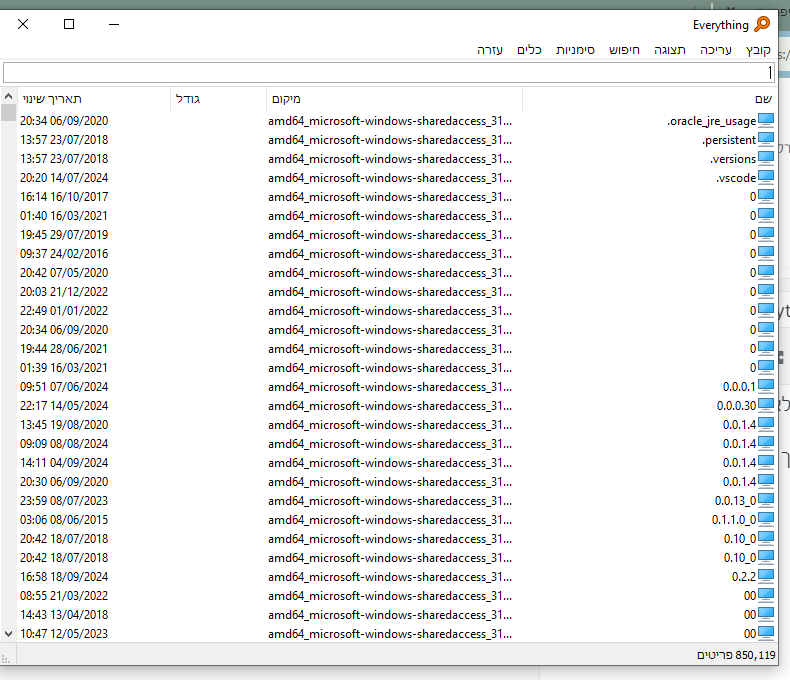Viewport: 790px width, 680px height.
Task: Click the 850,119 items status bar text
Action: click(x=736, y=655)
